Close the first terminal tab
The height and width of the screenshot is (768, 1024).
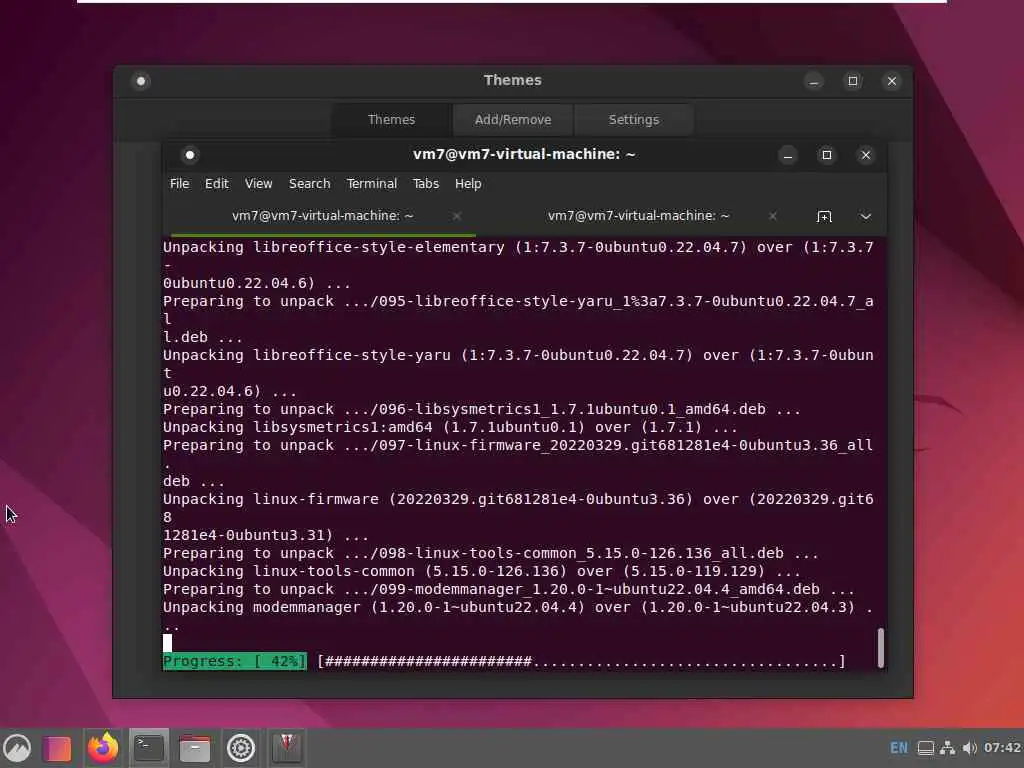click(457, 216)
